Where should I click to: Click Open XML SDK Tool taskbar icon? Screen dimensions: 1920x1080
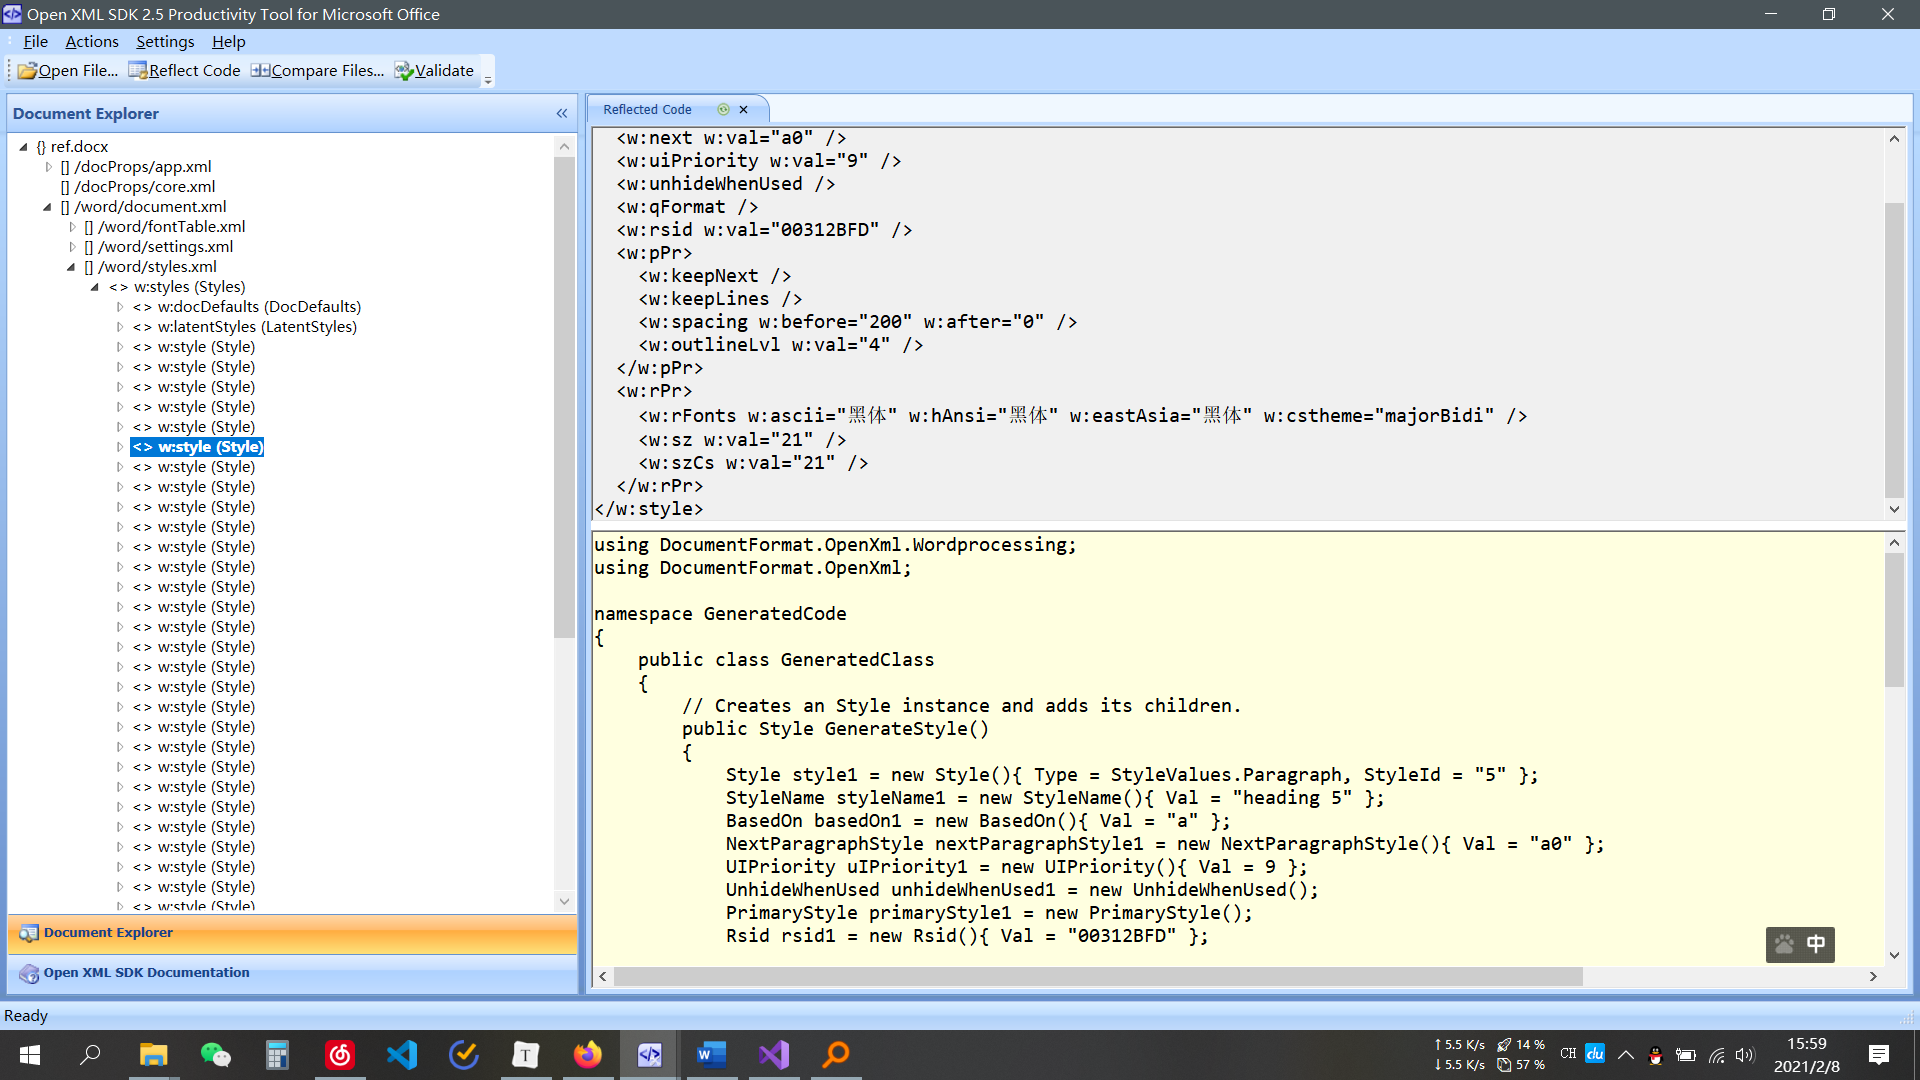click(x=650, y=1055)
